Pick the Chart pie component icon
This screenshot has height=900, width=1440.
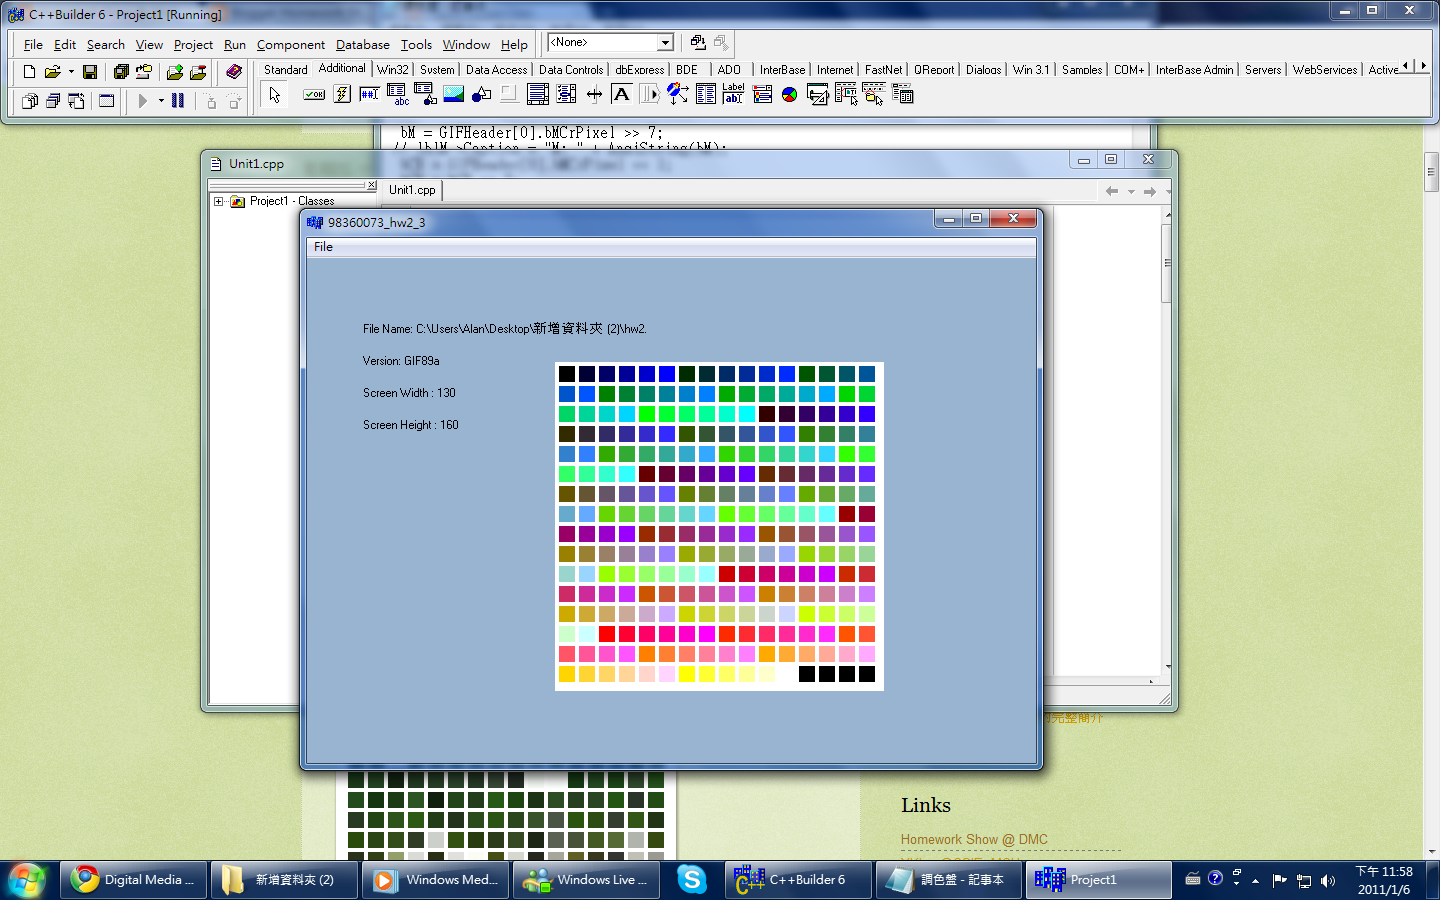click(x=790, y=95)
